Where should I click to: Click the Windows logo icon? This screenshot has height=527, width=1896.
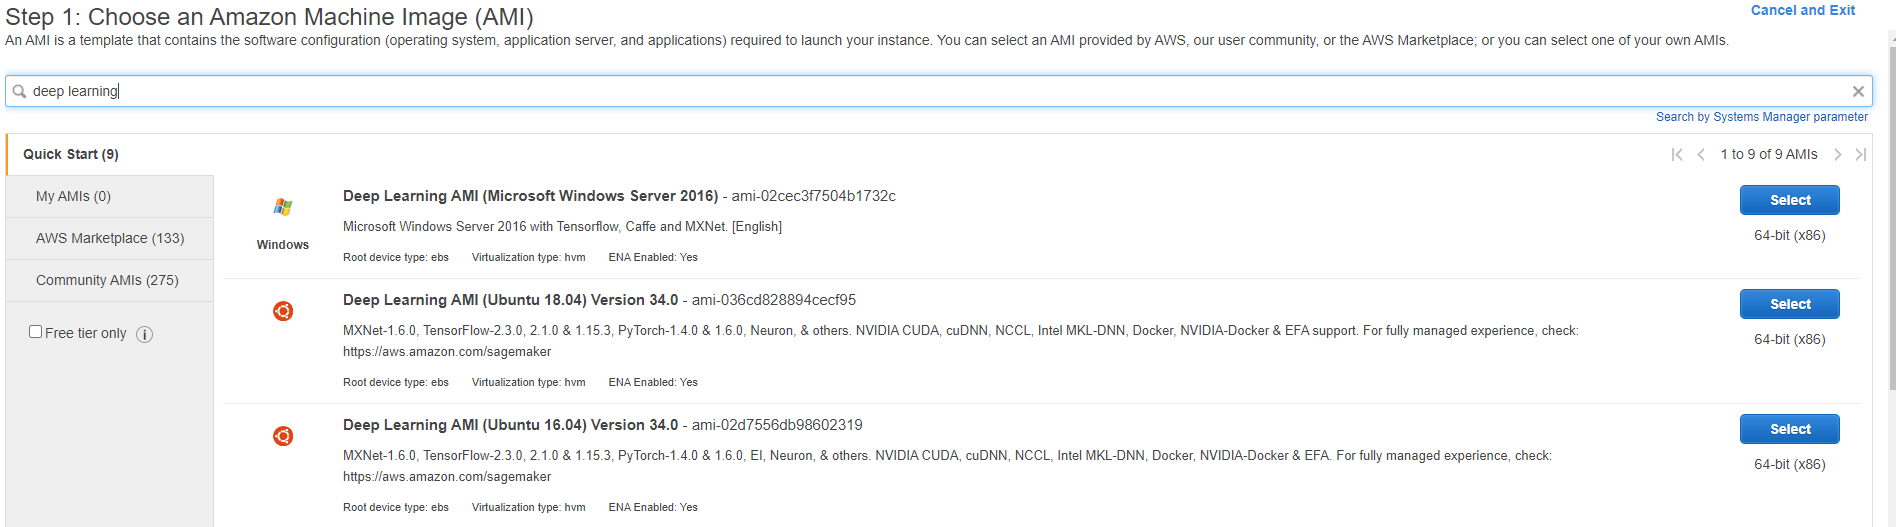click(x=283, y=207)
